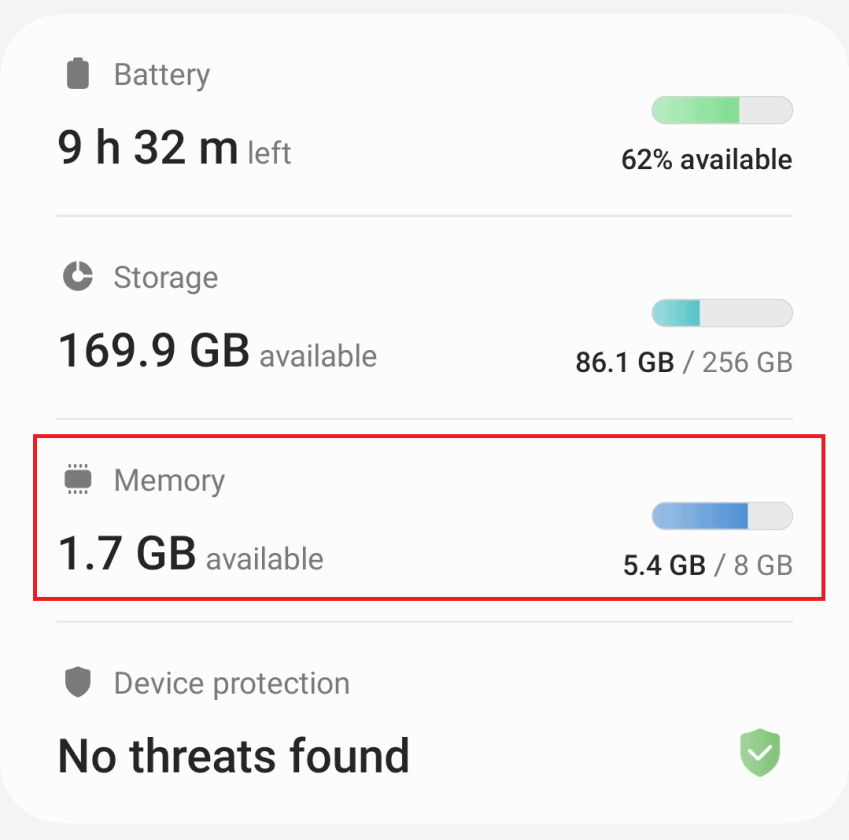849x840 pixels.
Task: Click the No threats found label
Action: tap(233, 755)
